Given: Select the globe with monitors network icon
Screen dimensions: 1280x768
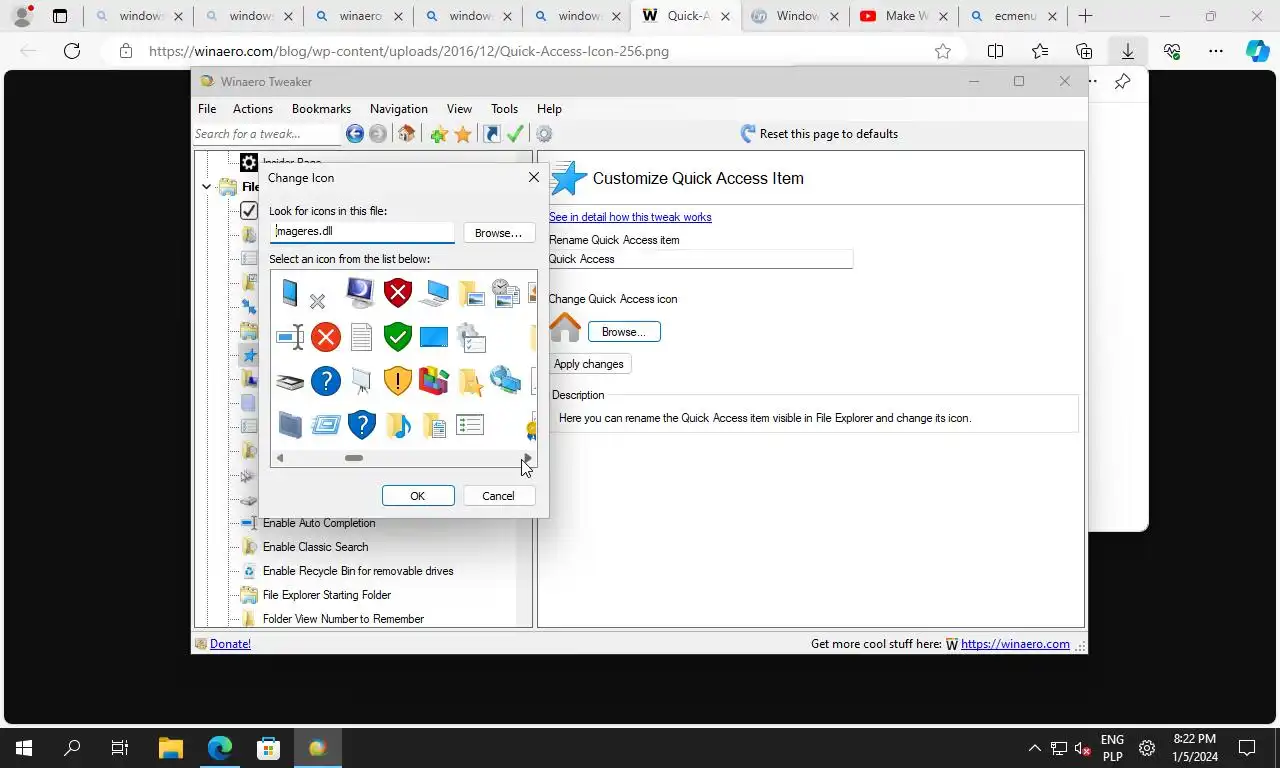Looking at the screenshot, I should (505, 381).
